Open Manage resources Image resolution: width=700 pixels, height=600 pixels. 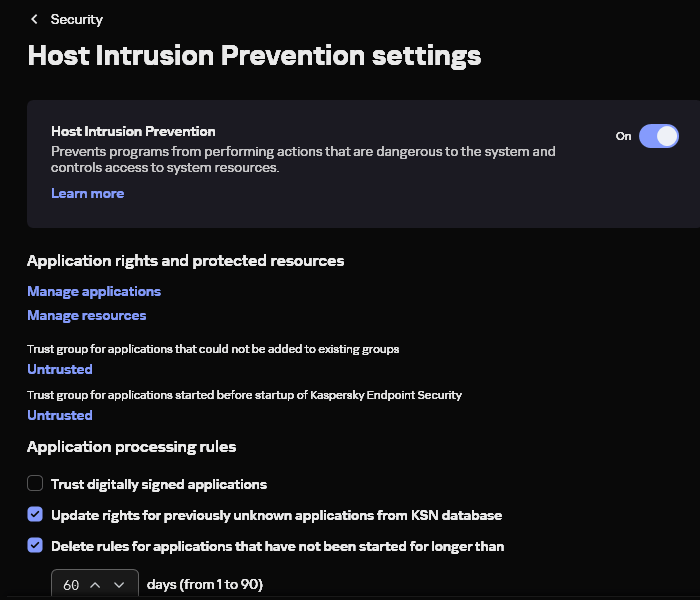point(86,315)
